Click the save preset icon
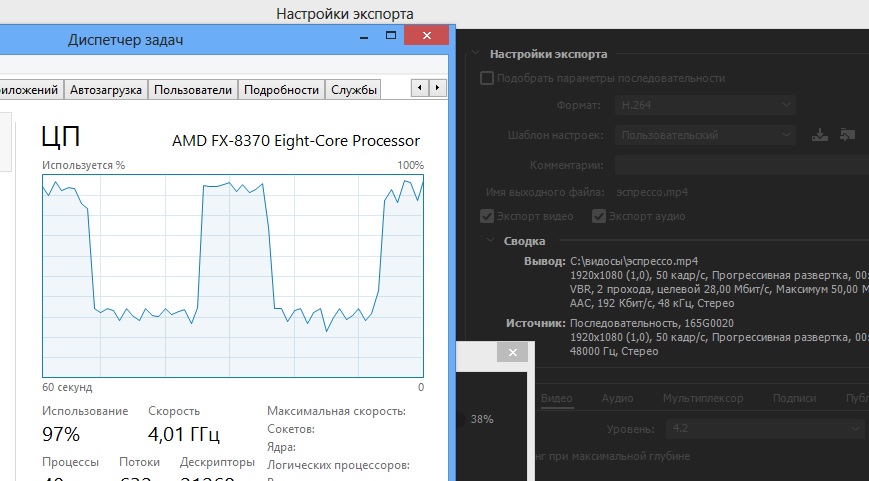Image resolution: width=869 pixels, height=481 pixels. [x=820, y=135]
